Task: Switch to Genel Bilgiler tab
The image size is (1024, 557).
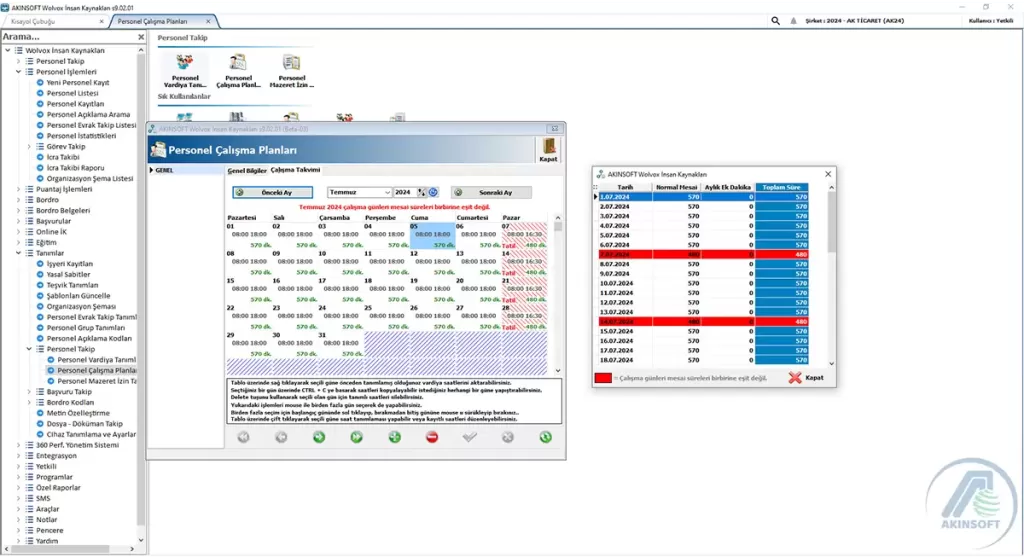Action: [247, 170]
